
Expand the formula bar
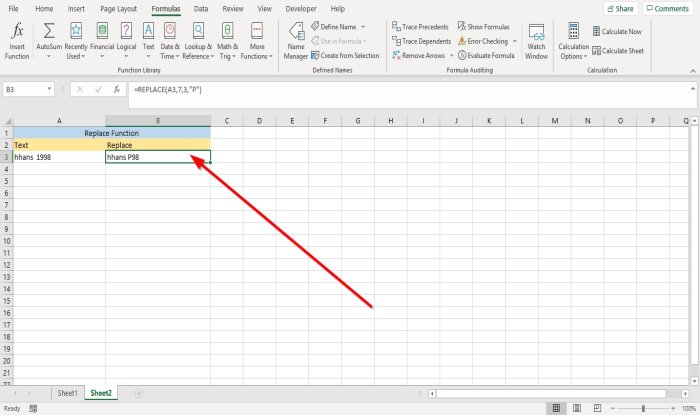(x=693, y=89)
